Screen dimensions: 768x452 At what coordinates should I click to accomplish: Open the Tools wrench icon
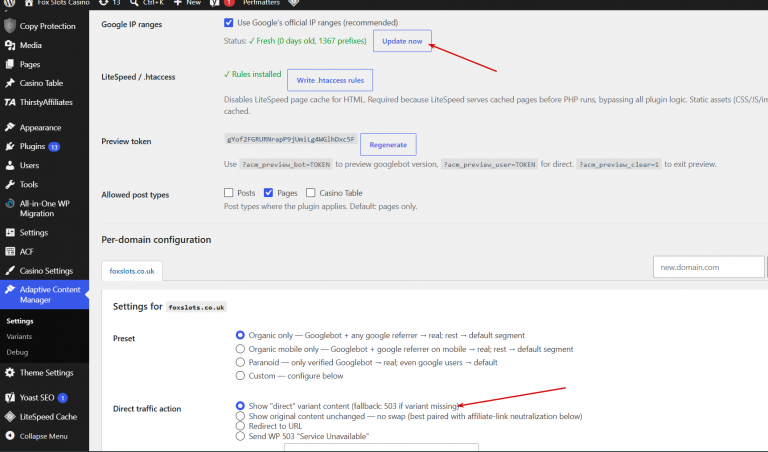[10, 185]
